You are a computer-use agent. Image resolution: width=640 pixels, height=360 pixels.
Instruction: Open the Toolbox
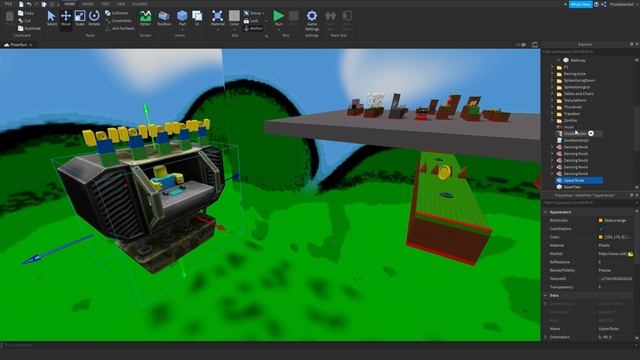pos(164,18)
